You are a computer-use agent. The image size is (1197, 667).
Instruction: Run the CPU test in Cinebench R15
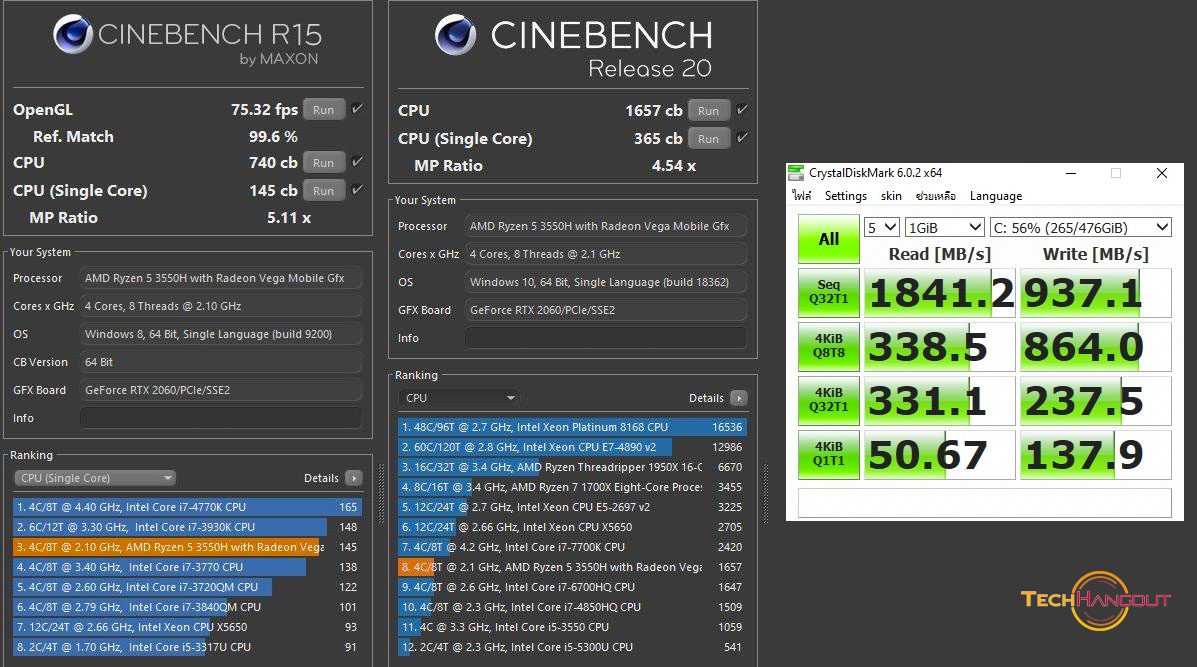click(324, 163)
